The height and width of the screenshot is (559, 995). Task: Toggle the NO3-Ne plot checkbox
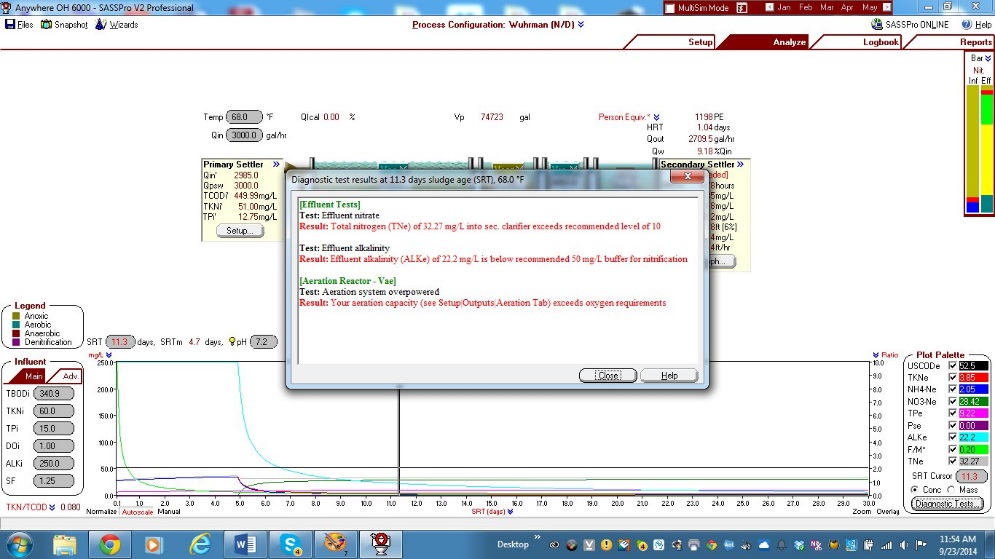coord(953,402)
